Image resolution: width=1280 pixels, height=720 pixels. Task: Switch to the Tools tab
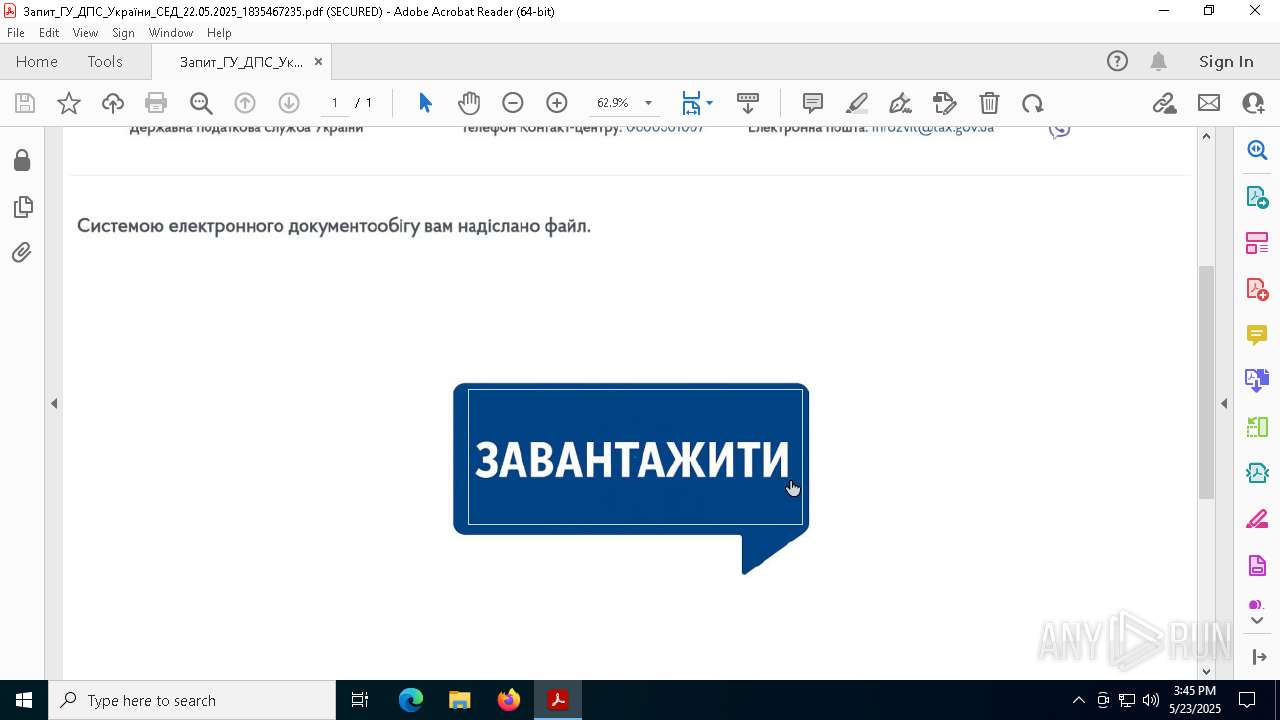tap(105, 61)
